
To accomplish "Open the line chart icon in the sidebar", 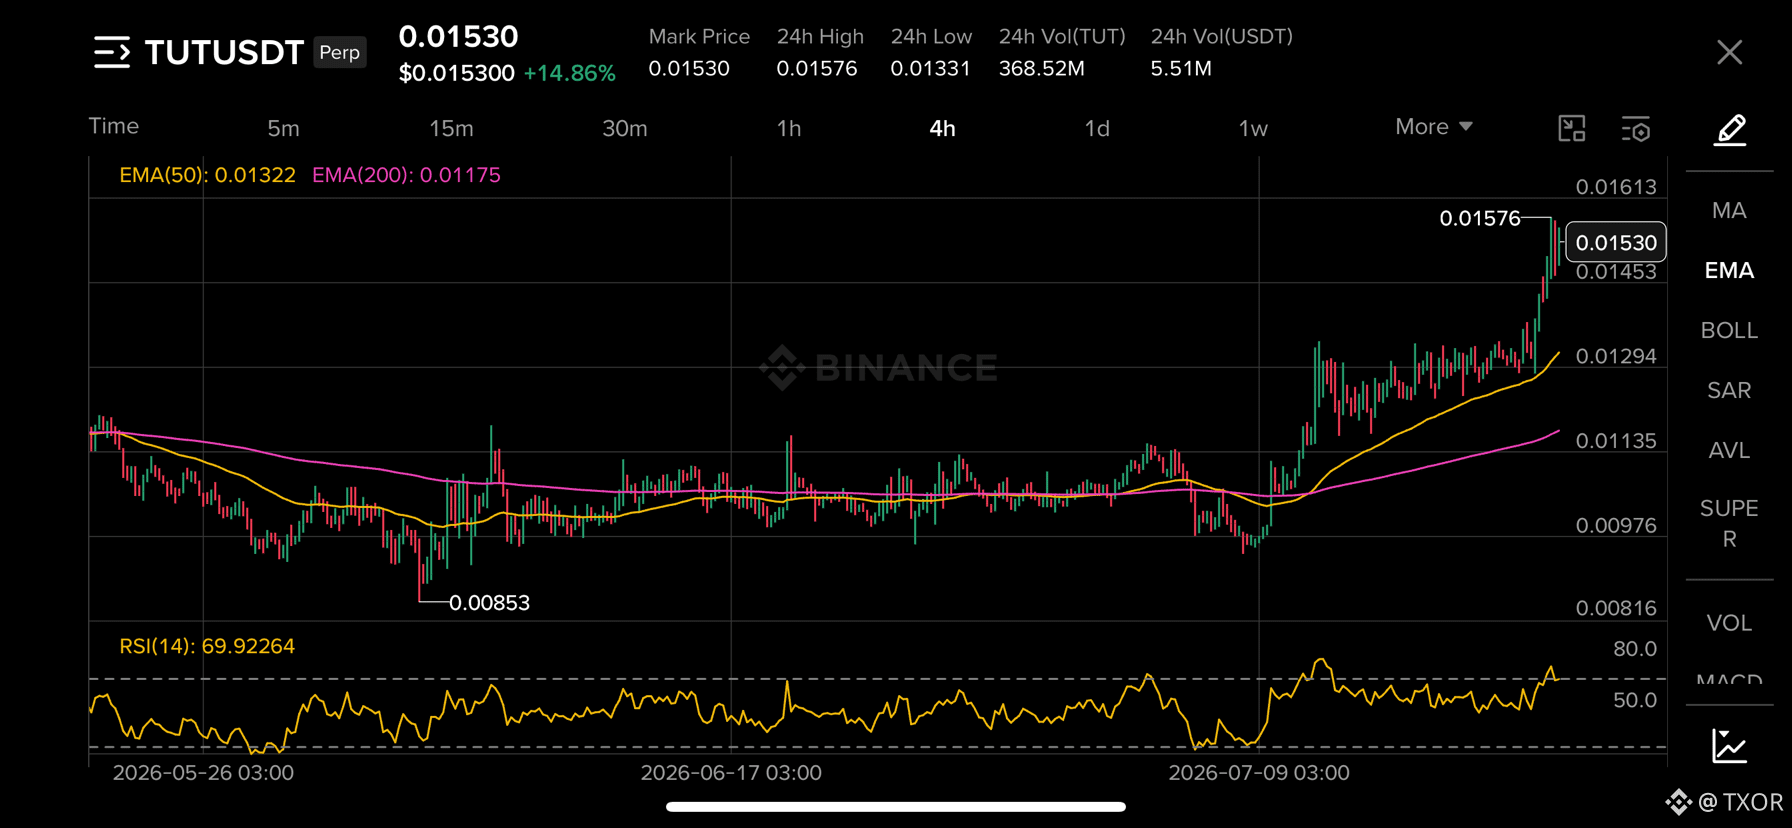I will click(x=1729, y=746).
